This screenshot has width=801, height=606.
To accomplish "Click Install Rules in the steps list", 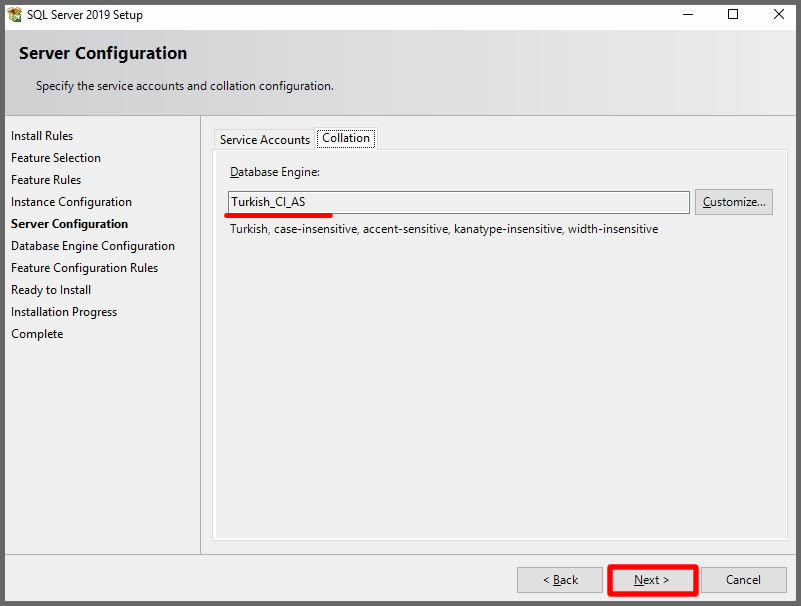I will pyautogui.click(x=42, y=136).
